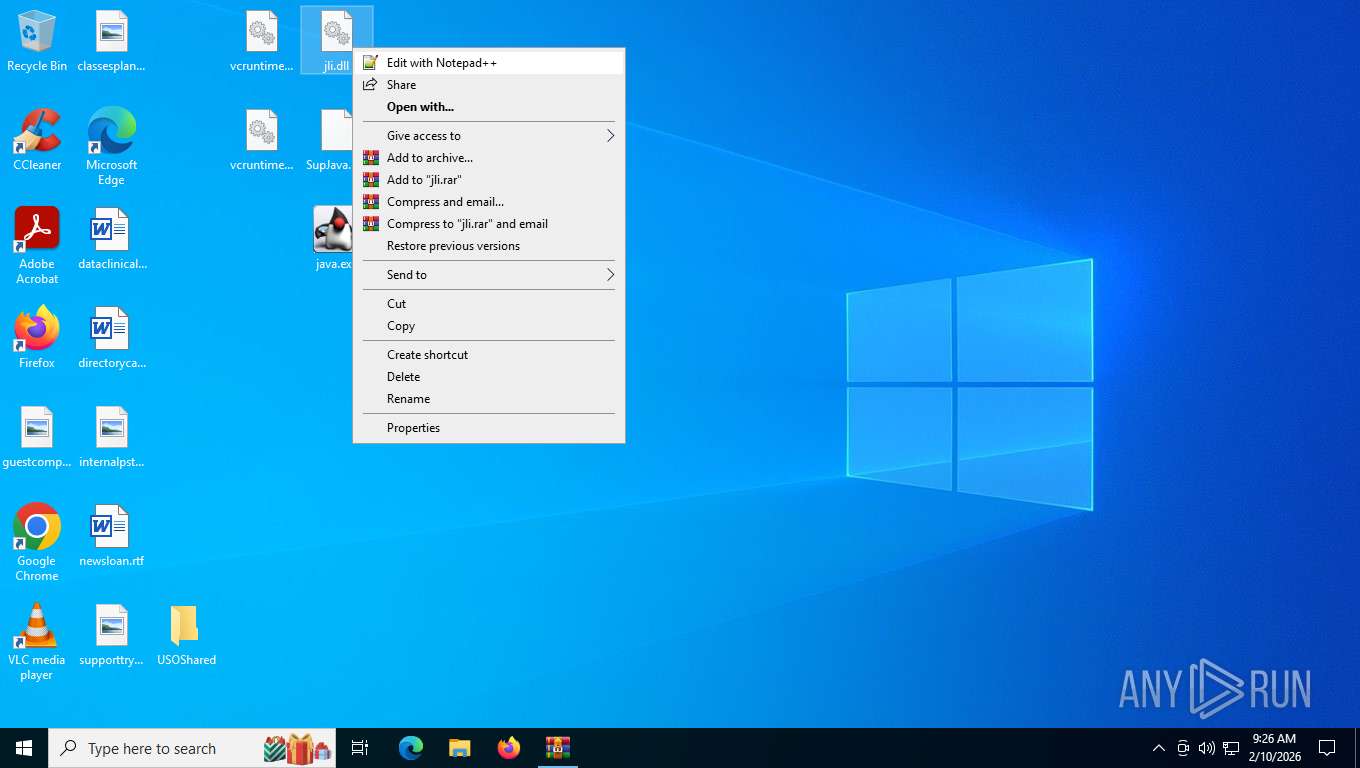
Task: Show hidden system tray icons
Action: 1159,748
